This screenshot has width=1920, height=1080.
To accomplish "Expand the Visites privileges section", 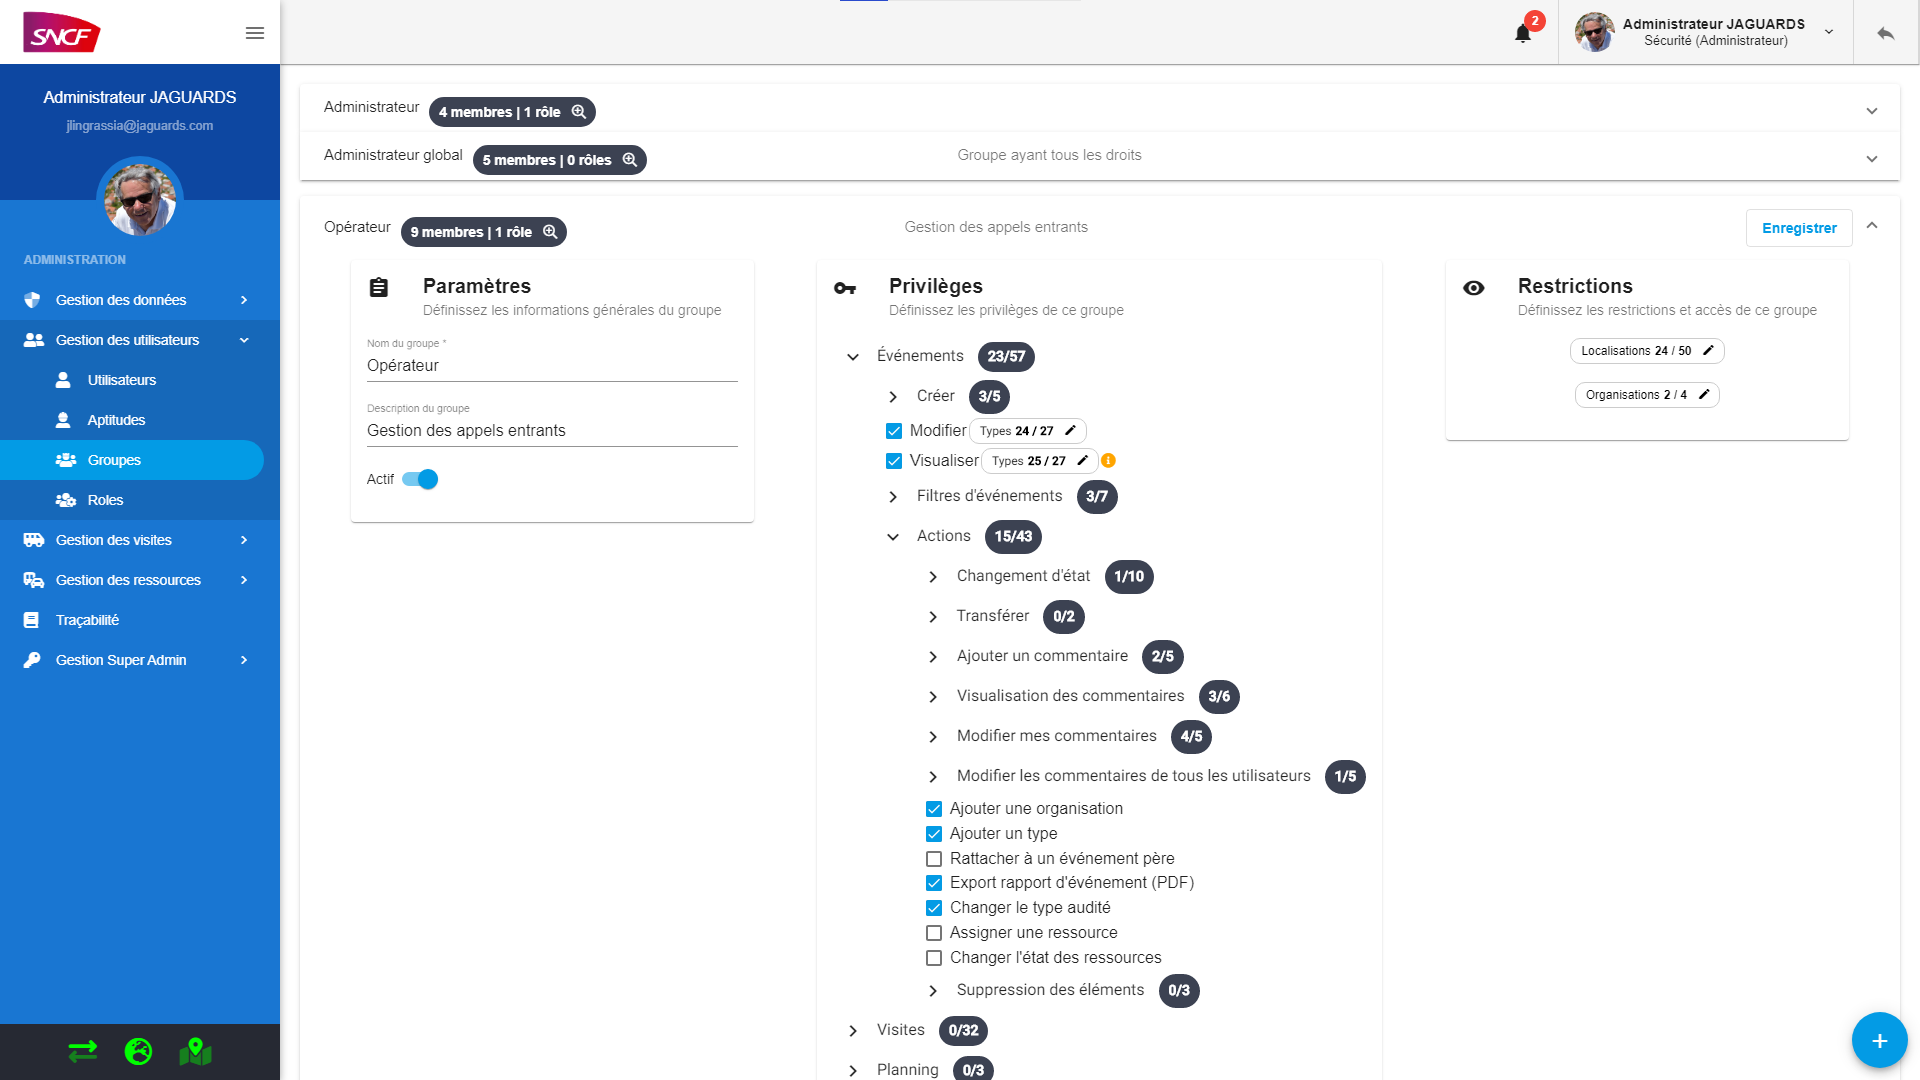I will coord(853,1031).
